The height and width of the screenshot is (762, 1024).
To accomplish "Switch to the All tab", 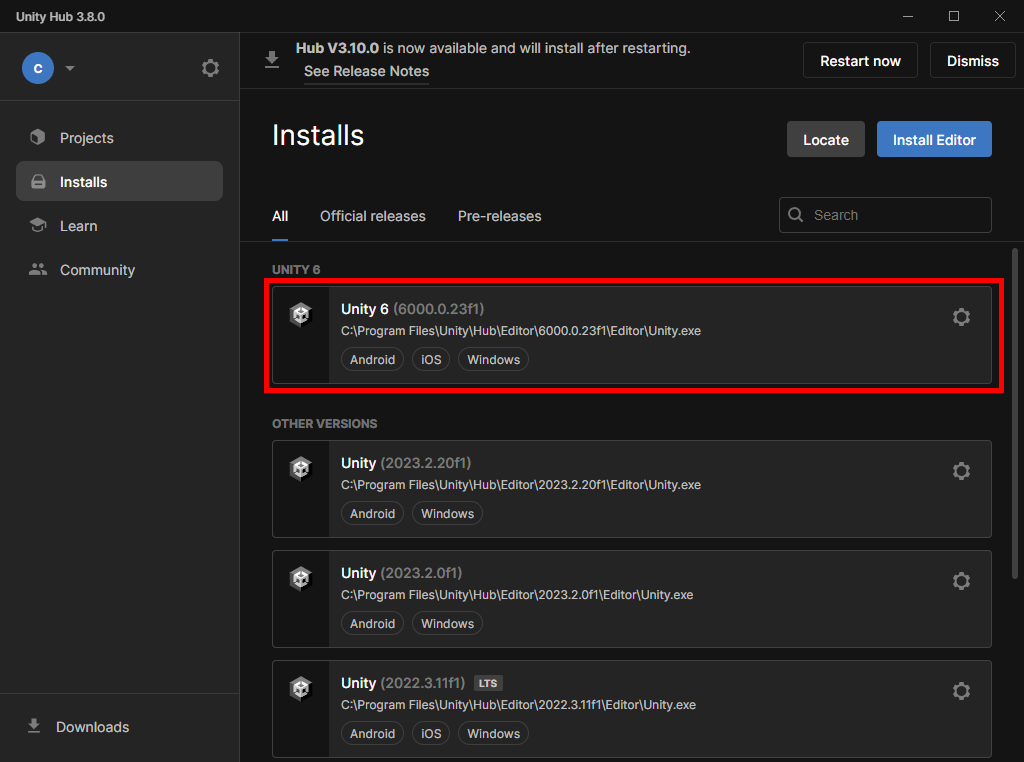I will (280, 216).
